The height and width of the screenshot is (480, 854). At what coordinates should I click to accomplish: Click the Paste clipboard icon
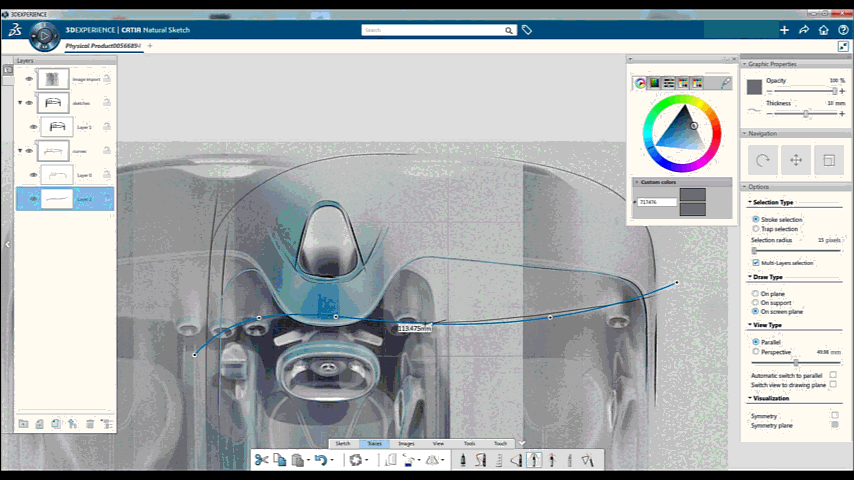(297, 460)
